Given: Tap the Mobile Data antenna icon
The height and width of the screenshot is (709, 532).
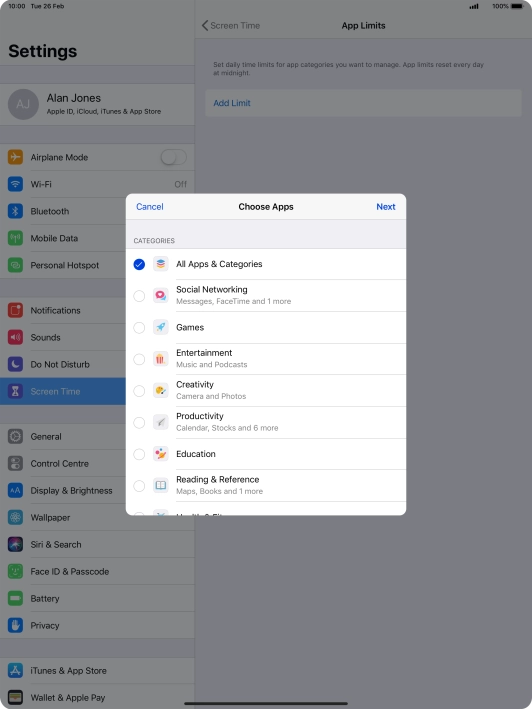Looking at the screenshot, I should (x=15, y=238).
